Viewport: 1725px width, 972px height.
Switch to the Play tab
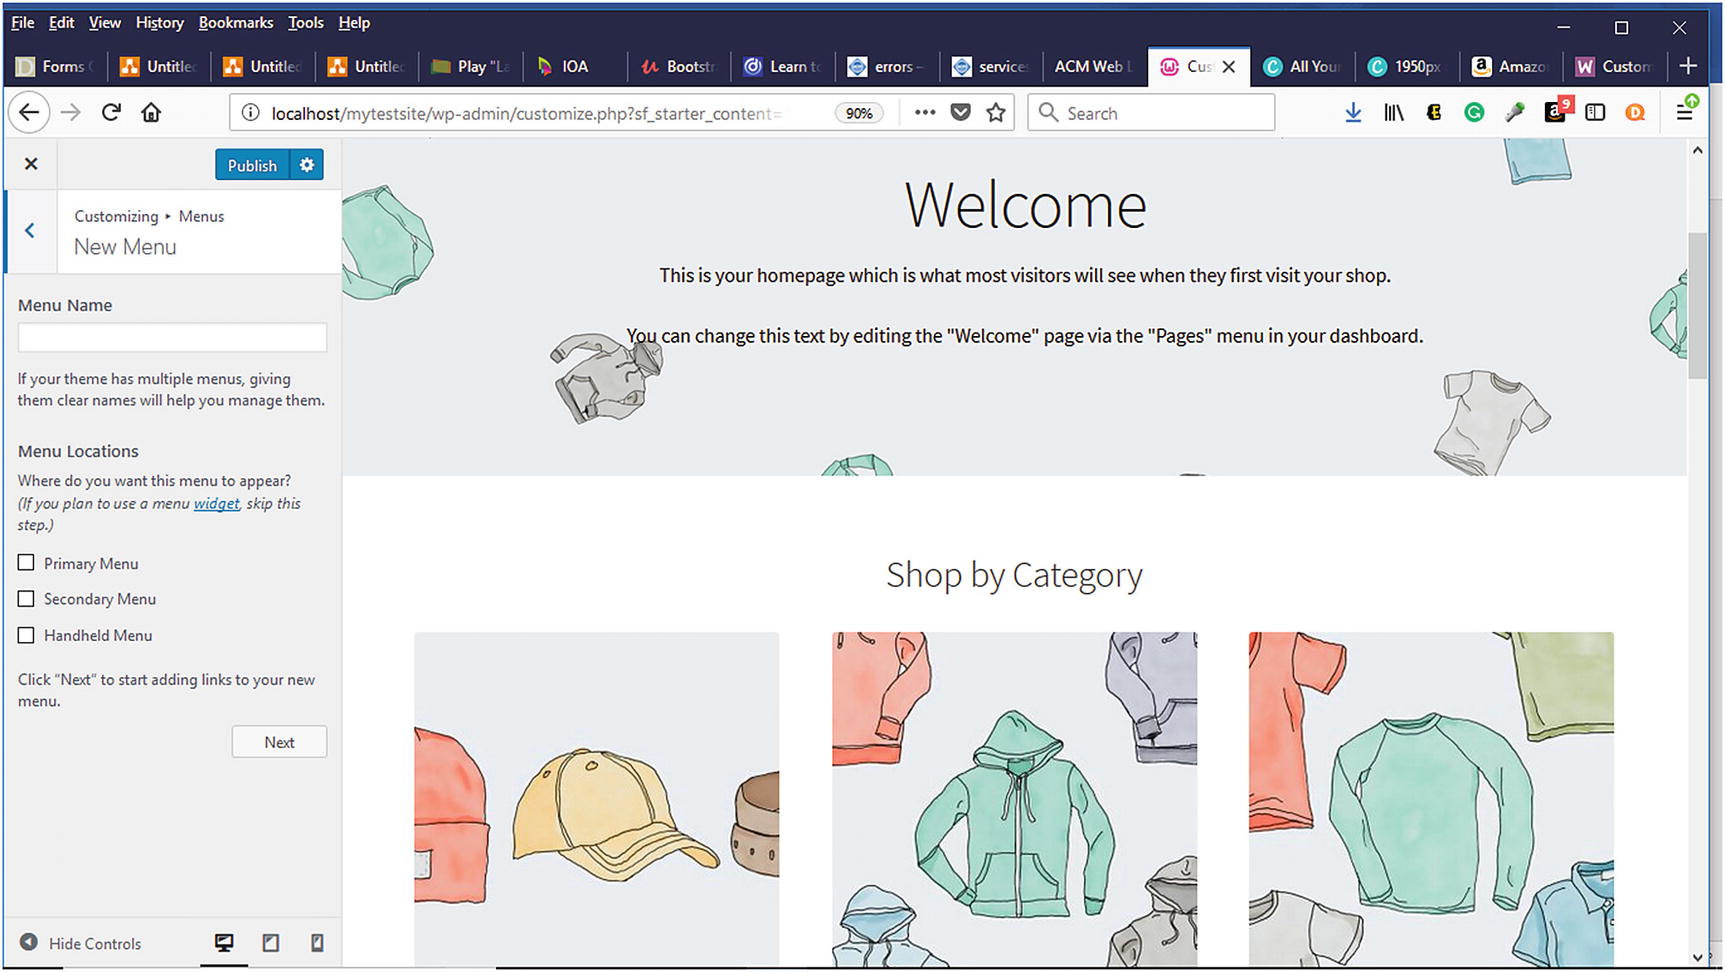tap(472, 67)
